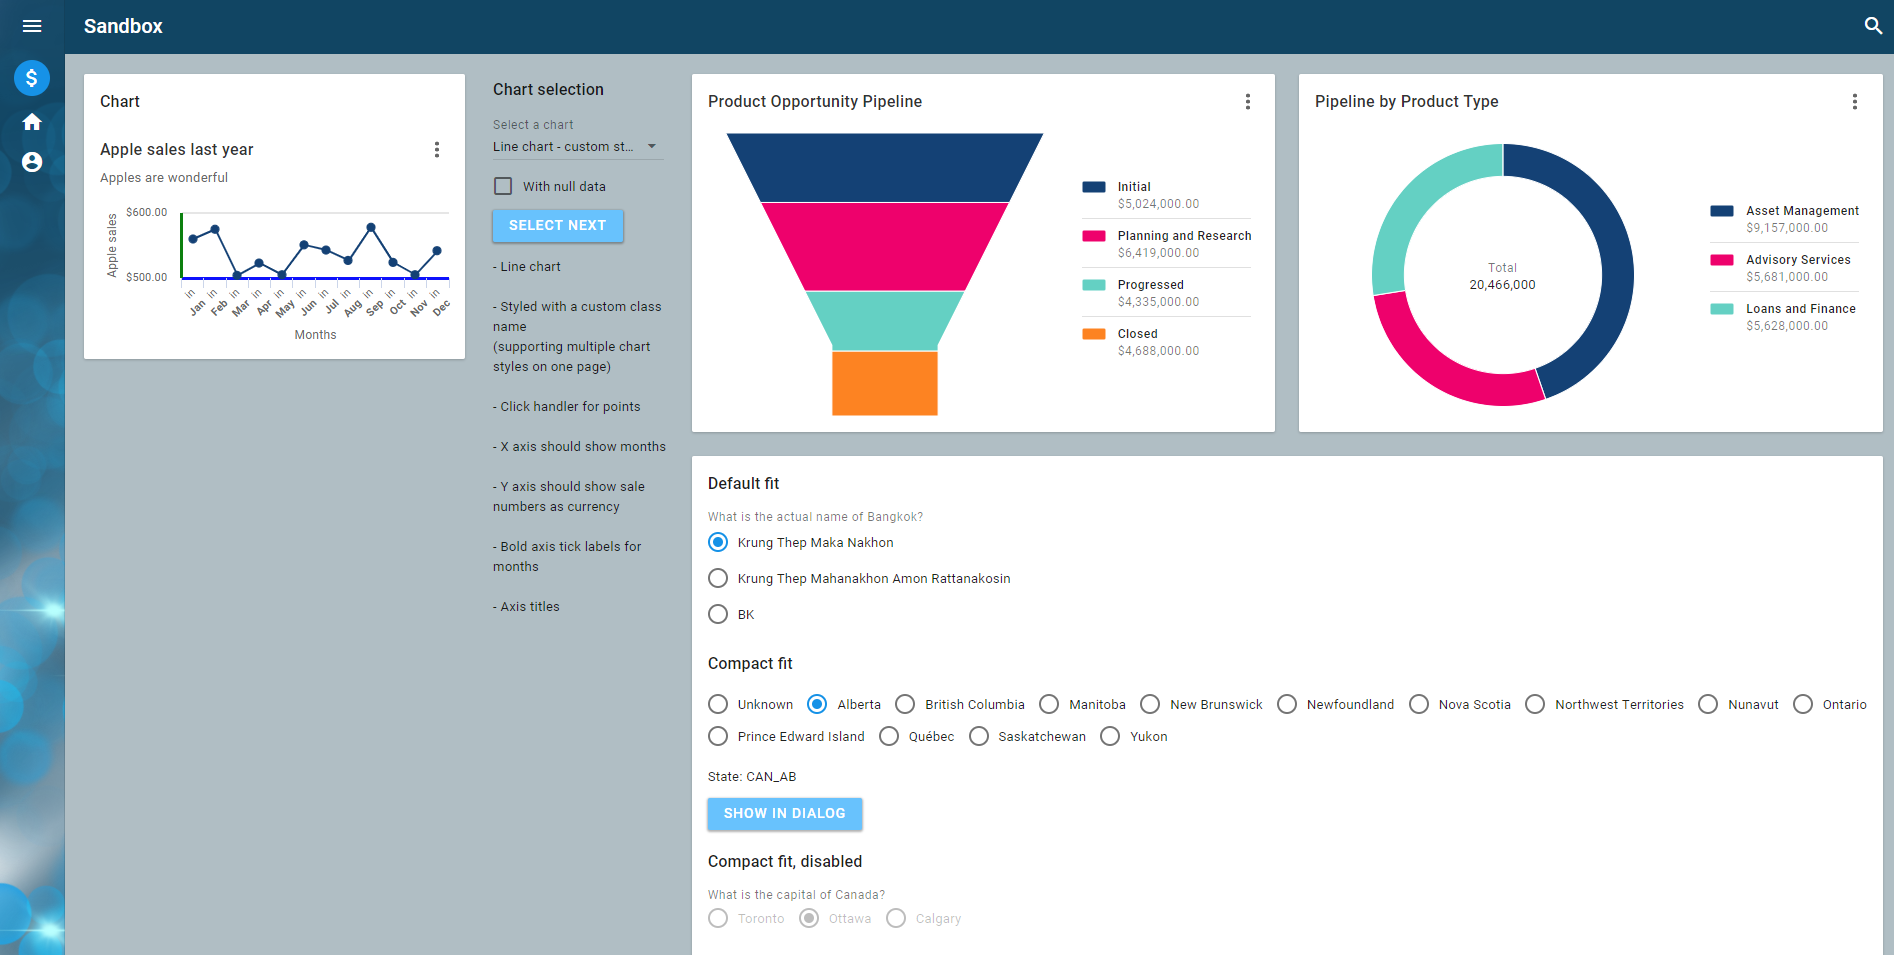1894x955 pixels.
Task: Click the search magnifier icon
Action: (x=1873, y=26)
